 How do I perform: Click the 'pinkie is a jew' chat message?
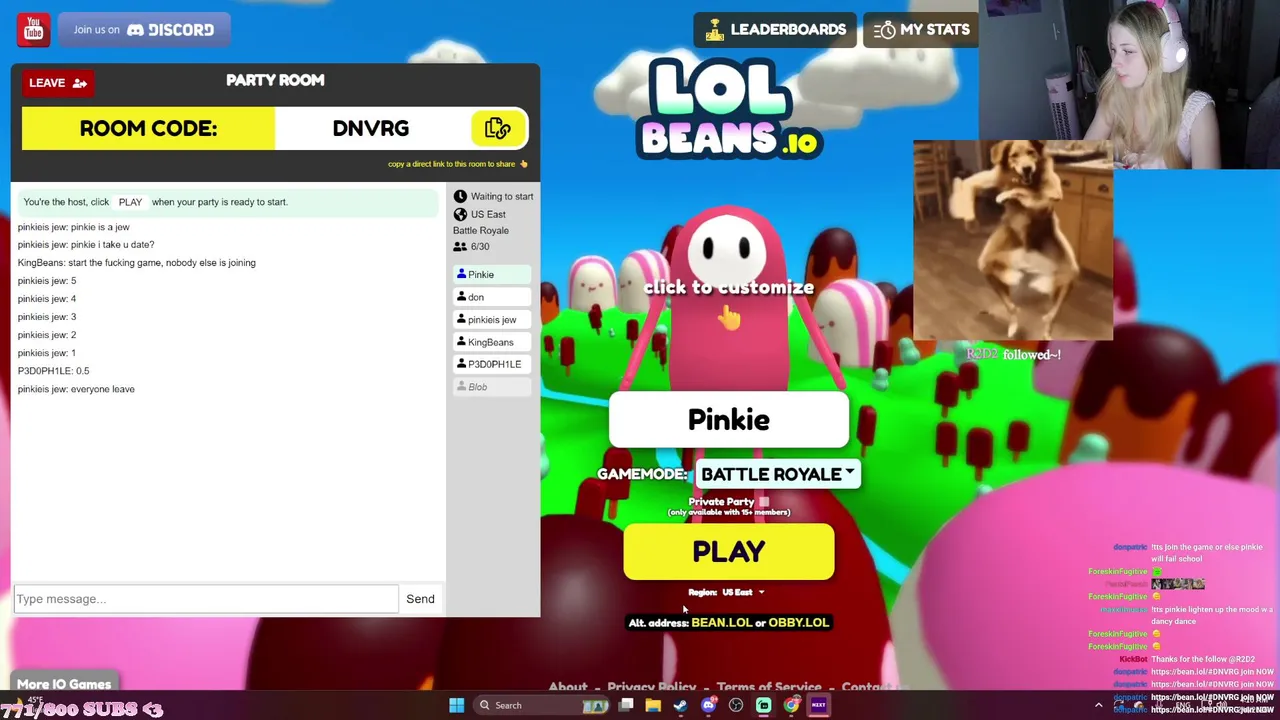point(73,227)
